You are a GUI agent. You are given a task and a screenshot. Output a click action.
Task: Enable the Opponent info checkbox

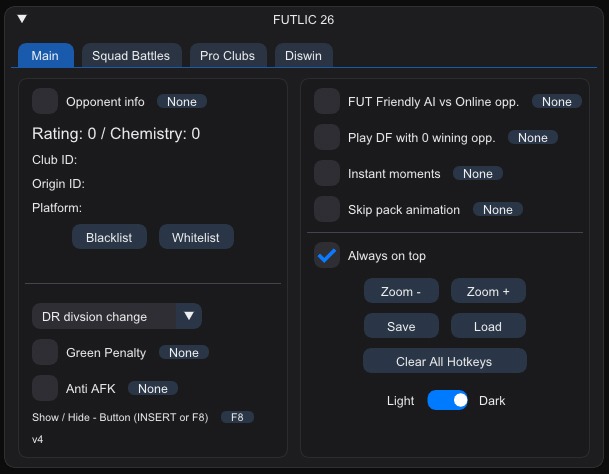click(x=45, y=101)
